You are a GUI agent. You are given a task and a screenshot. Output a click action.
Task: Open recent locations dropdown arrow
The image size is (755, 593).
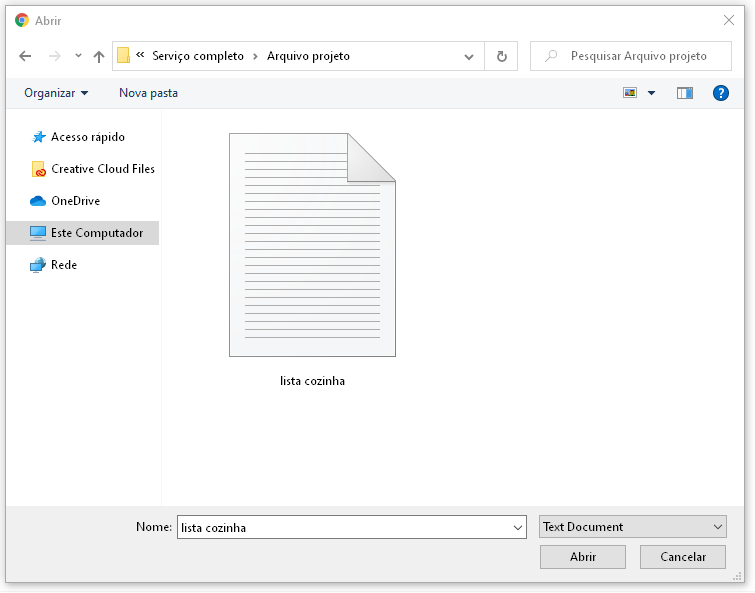click(x=78, y=57)
